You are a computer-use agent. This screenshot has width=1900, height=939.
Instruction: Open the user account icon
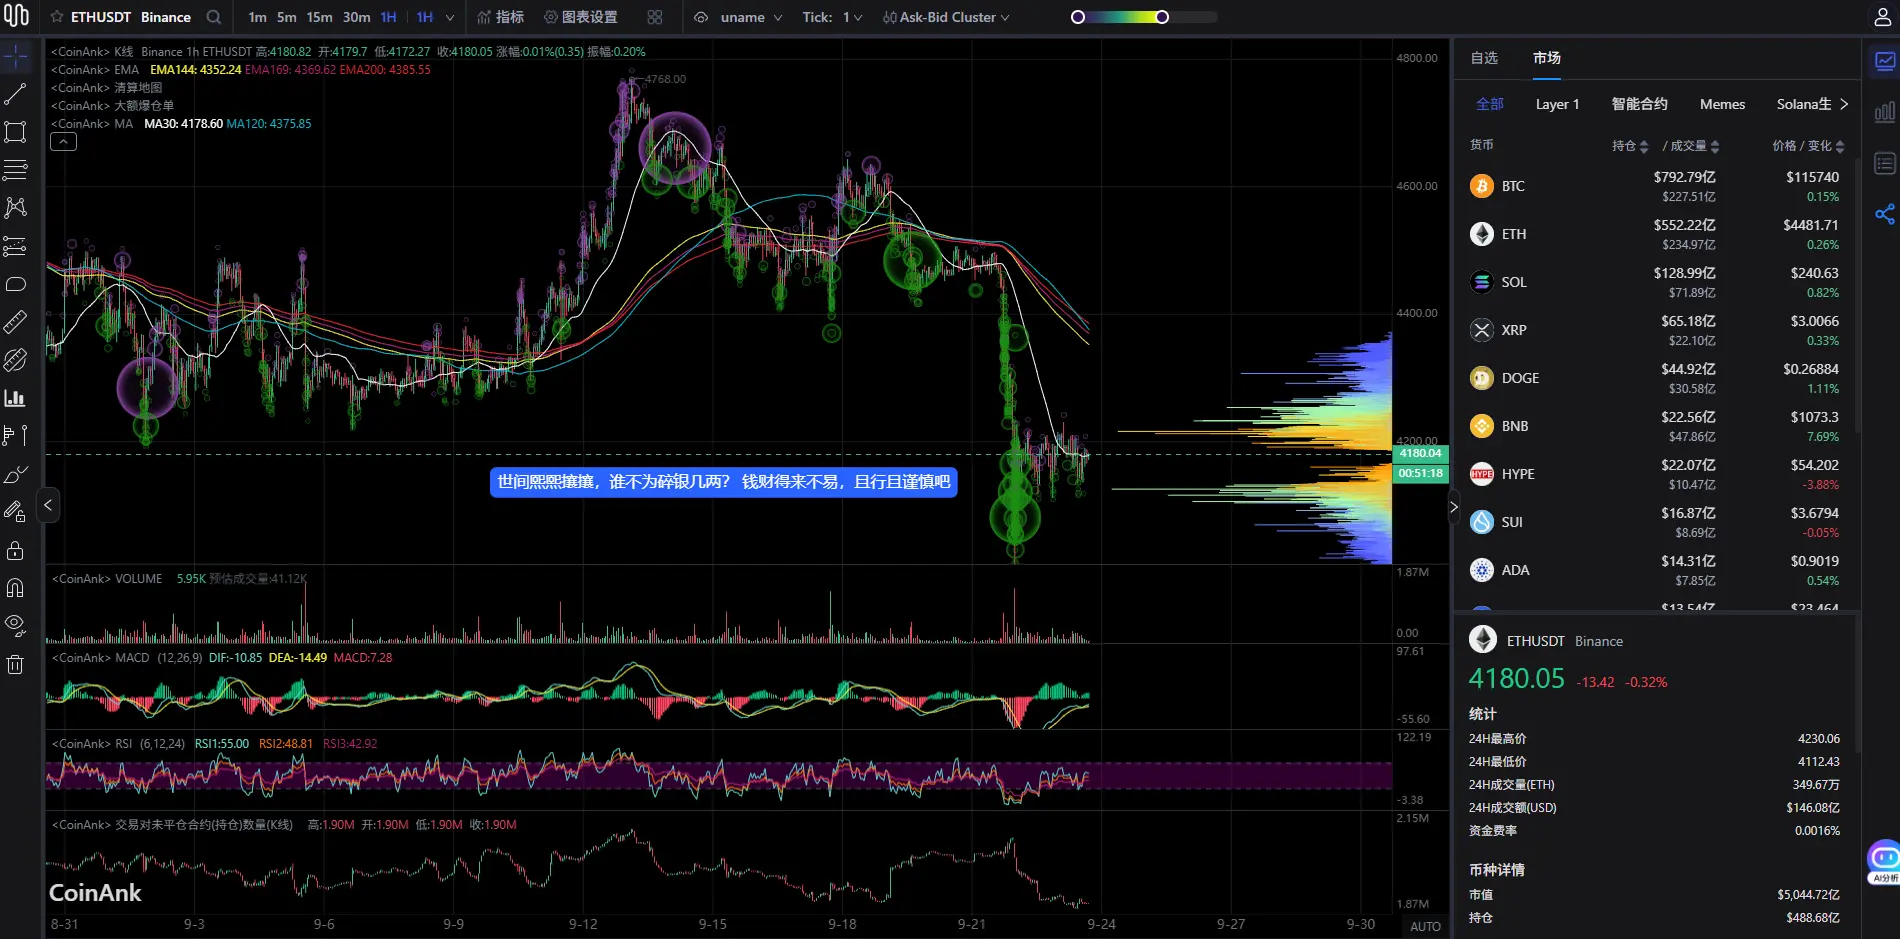coord(1882,17)
